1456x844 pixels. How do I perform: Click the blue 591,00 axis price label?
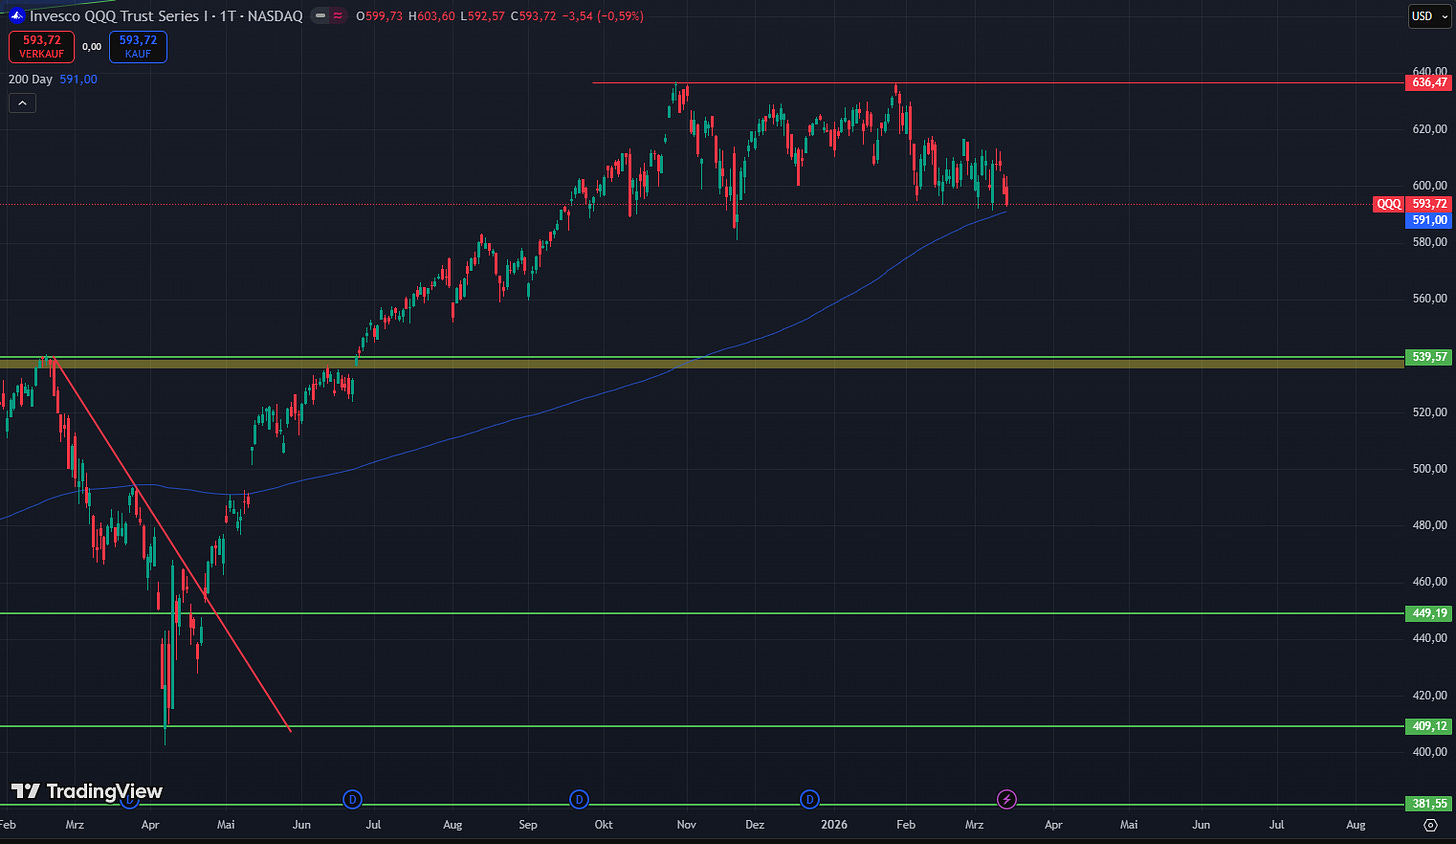click(x=1429, y=220)
